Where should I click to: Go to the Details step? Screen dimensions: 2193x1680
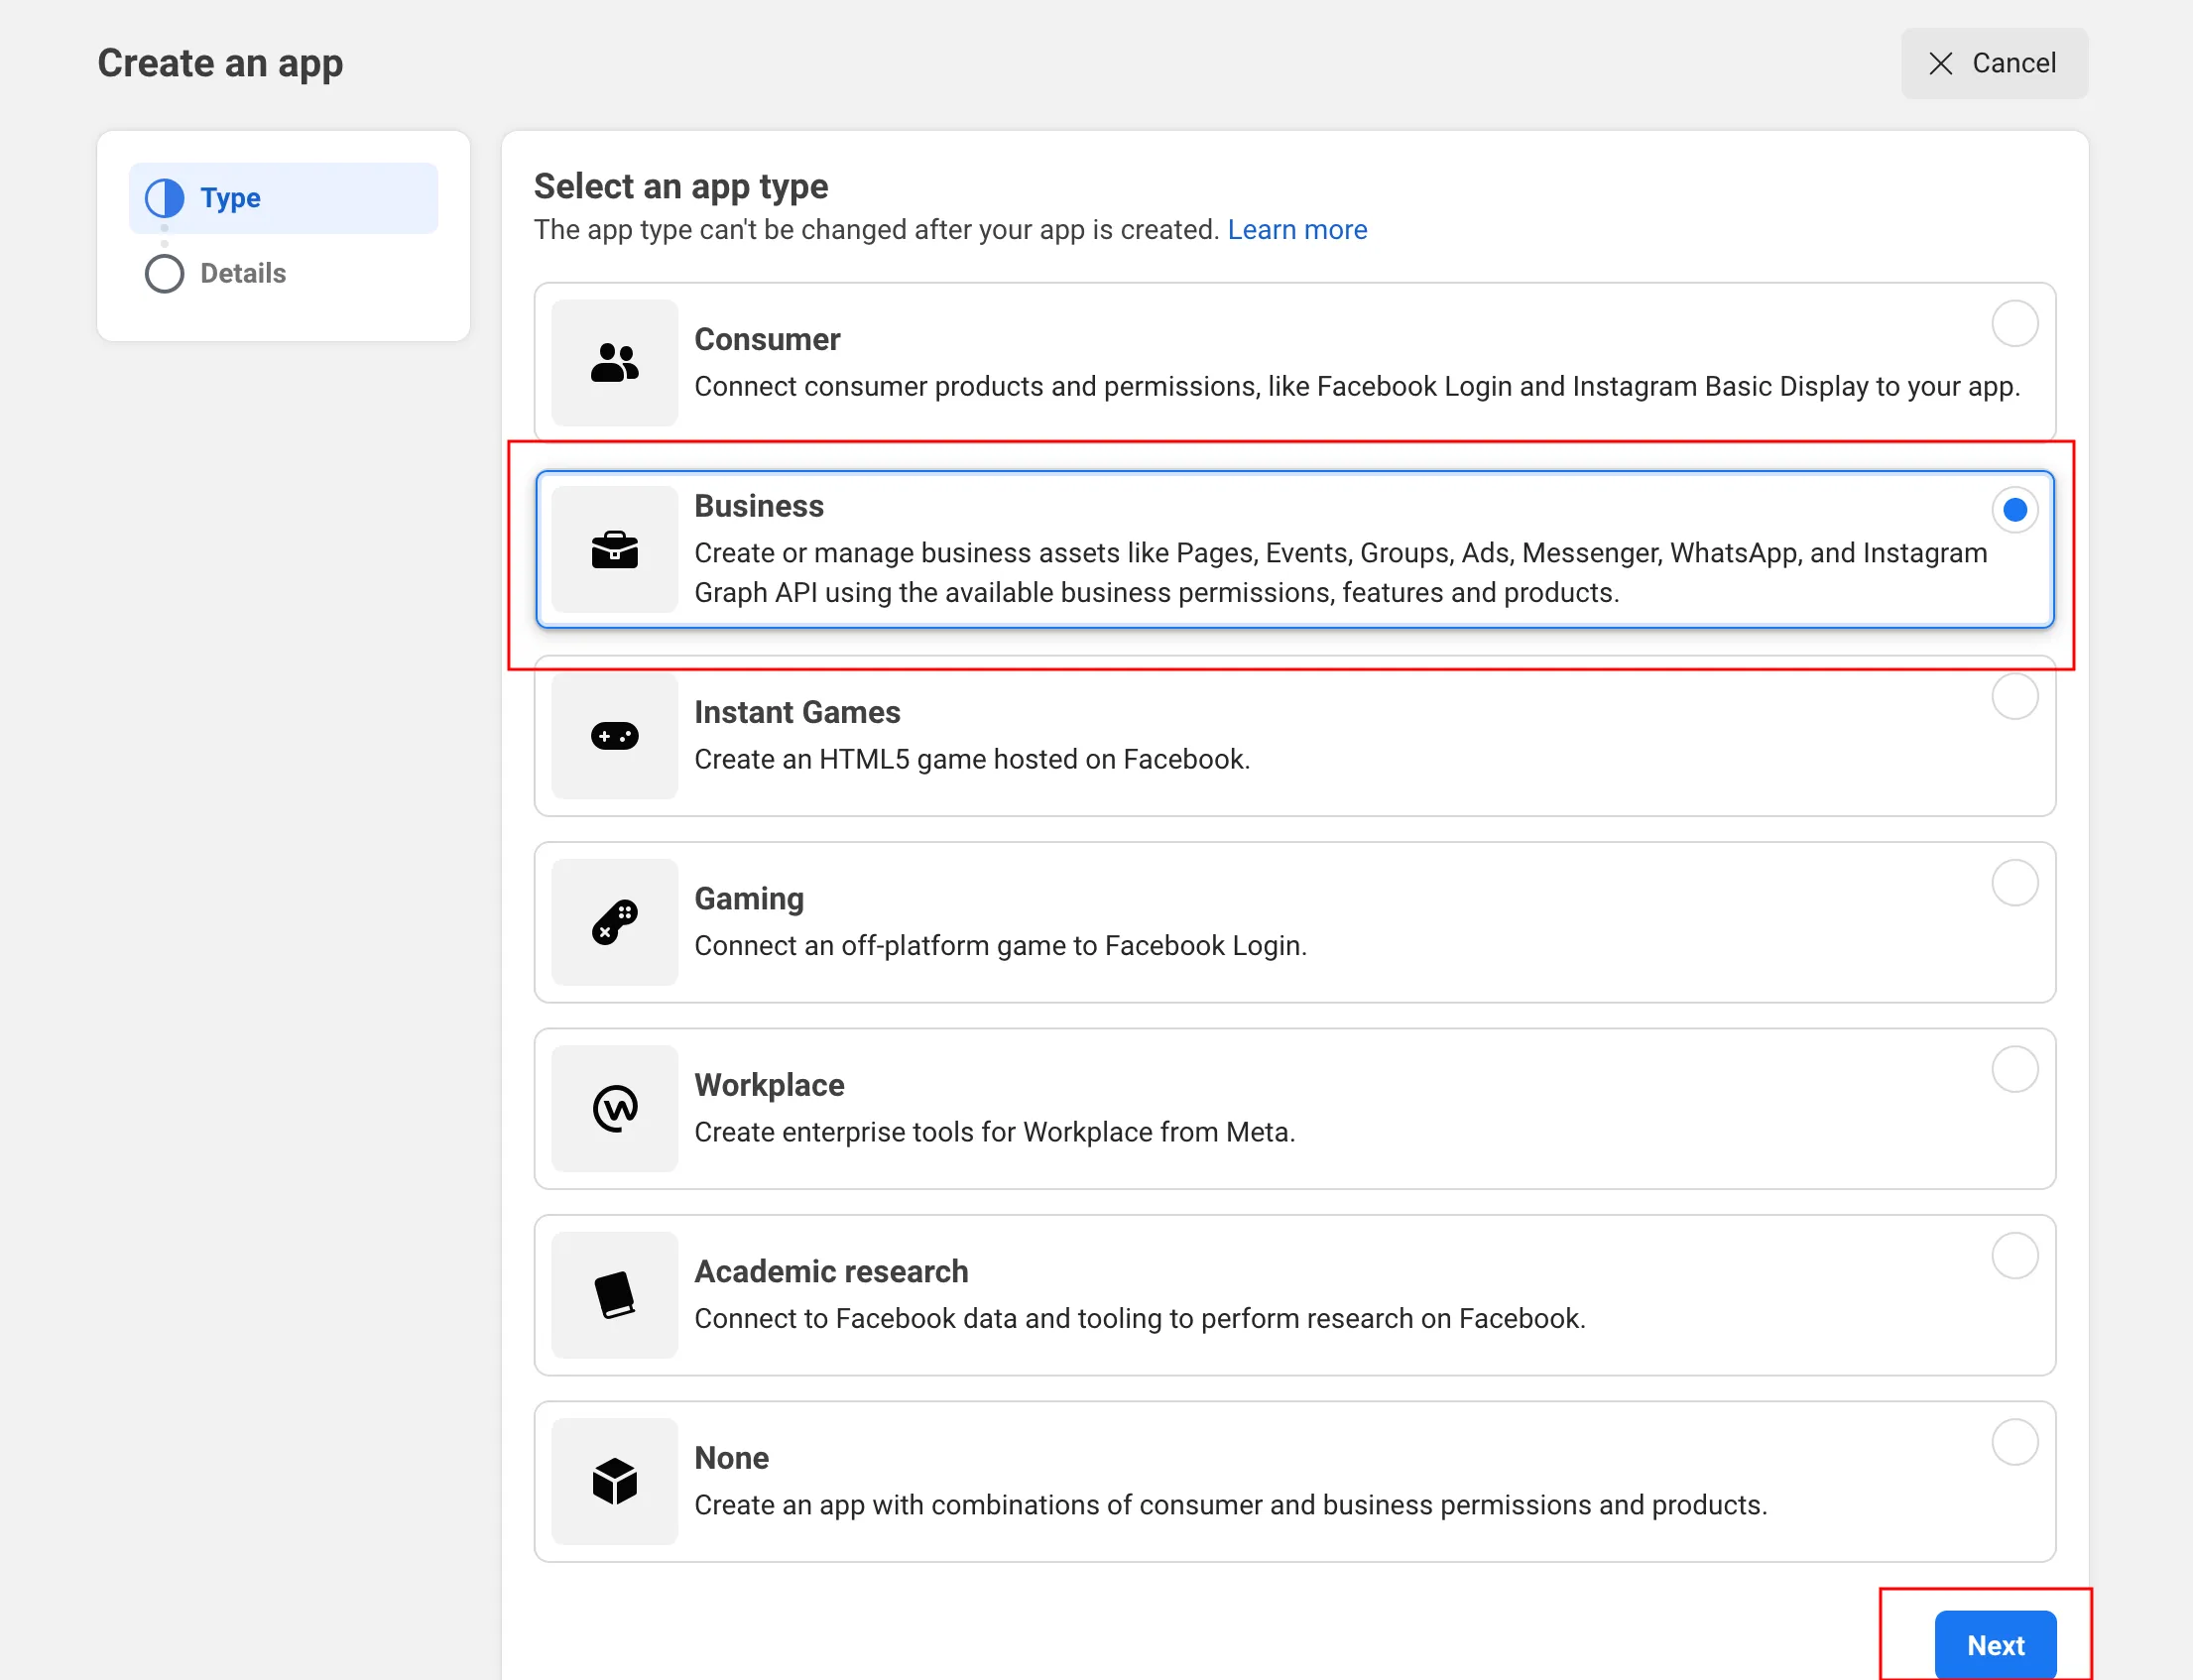coord(242,273)
